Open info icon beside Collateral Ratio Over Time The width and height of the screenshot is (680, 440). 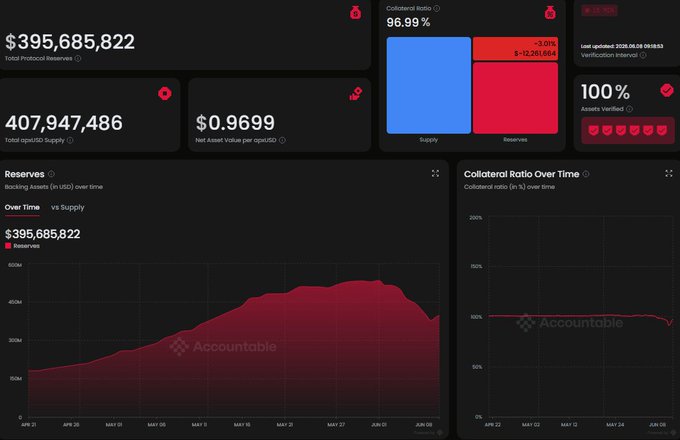586,174
